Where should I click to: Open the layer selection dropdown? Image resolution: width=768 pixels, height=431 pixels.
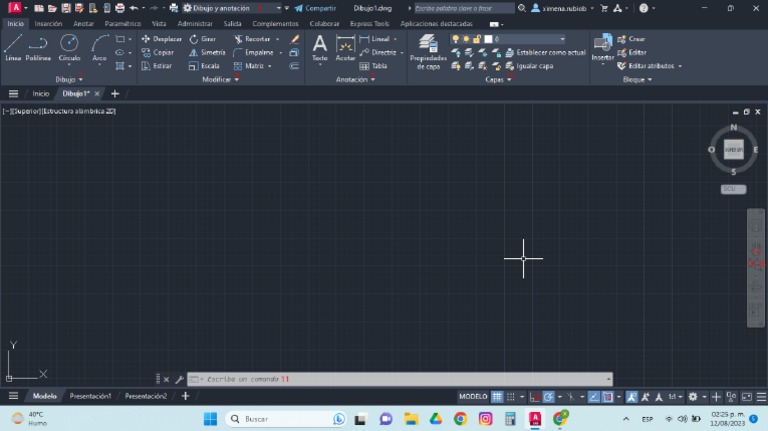point(562,39)
